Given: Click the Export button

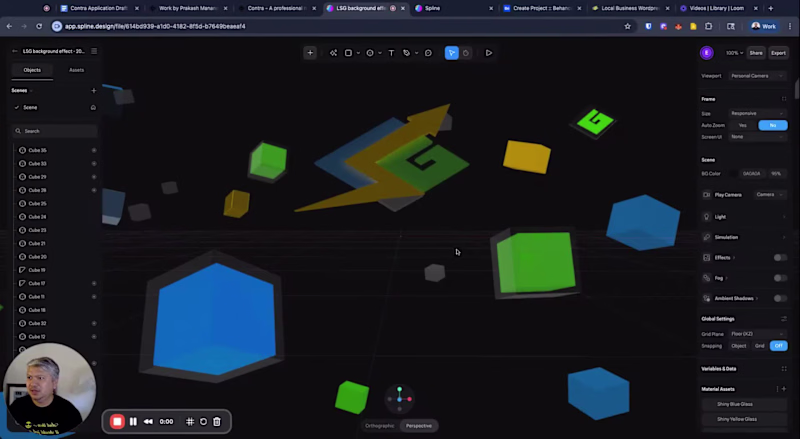Looking at the screenshot, I should [x=779, y=53].
